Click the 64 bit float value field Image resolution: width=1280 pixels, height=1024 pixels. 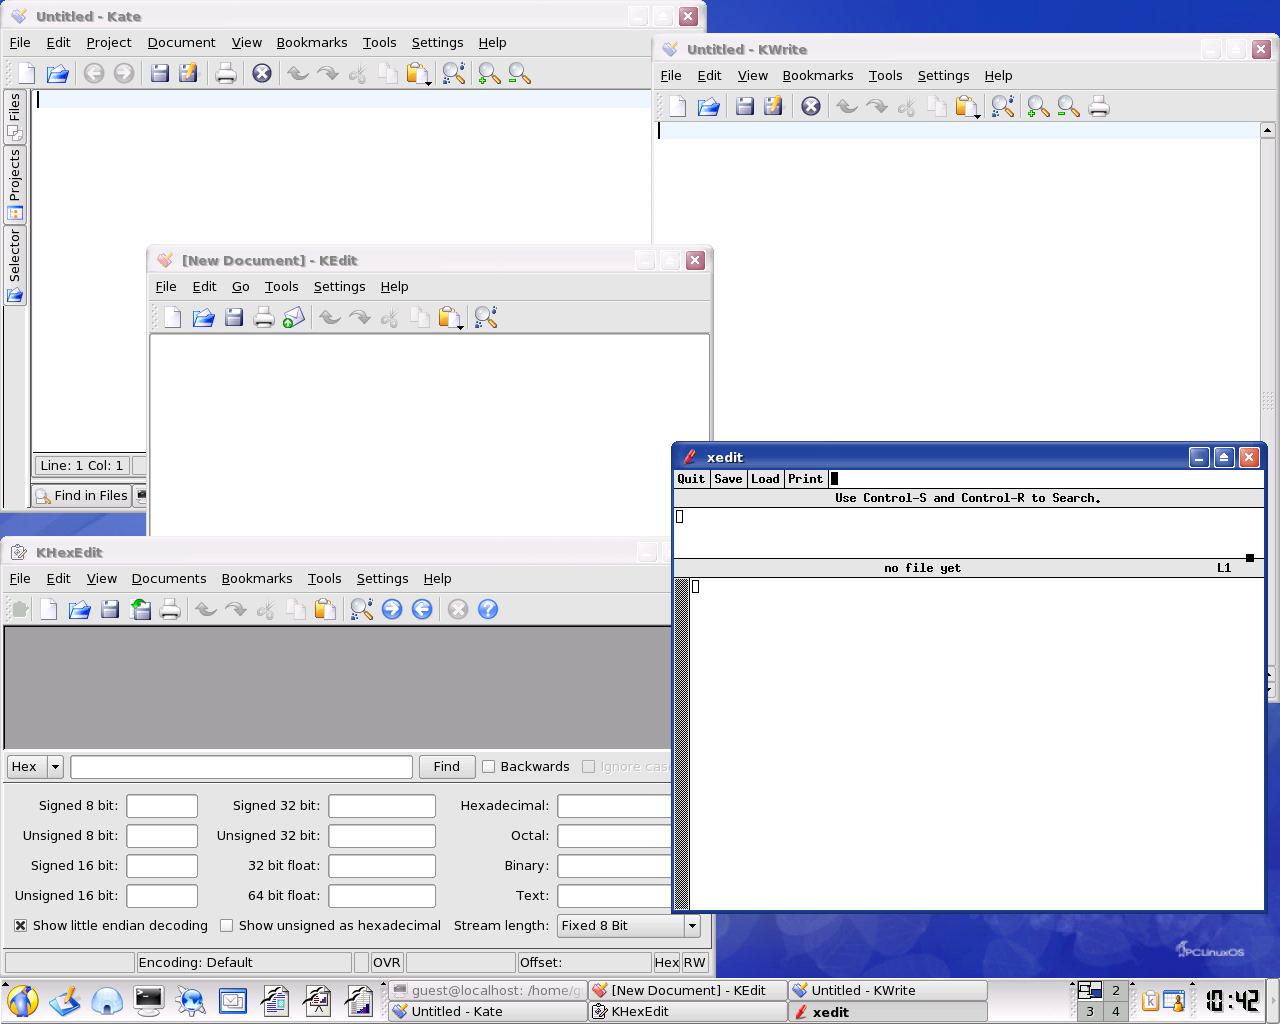382,896
